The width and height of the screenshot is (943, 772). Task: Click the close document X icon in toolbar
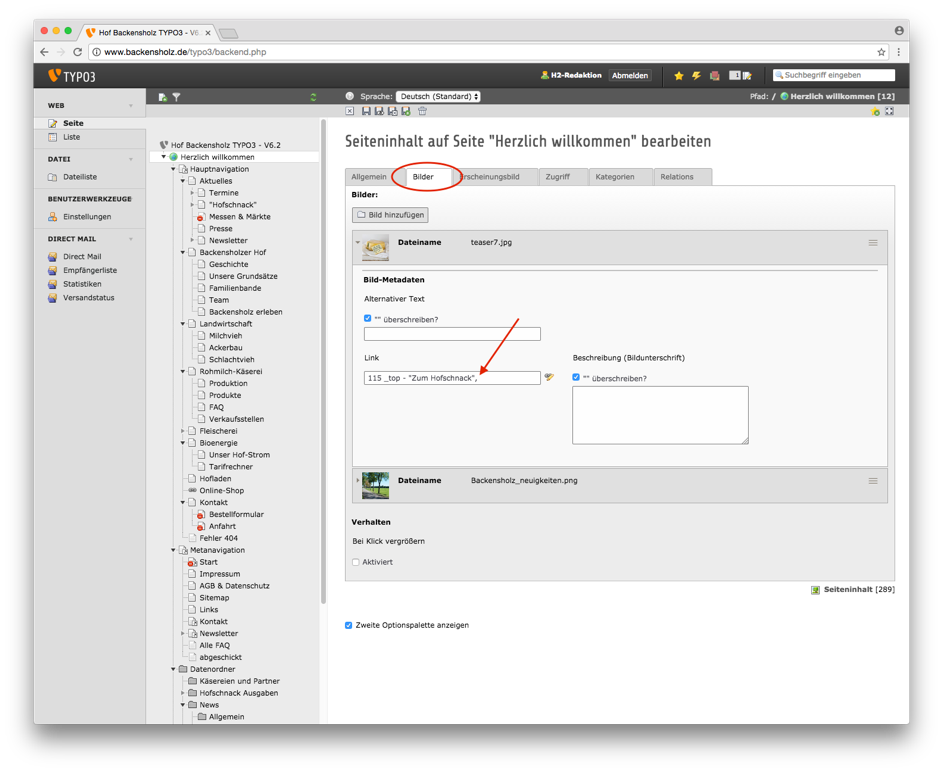coord(350,112)
